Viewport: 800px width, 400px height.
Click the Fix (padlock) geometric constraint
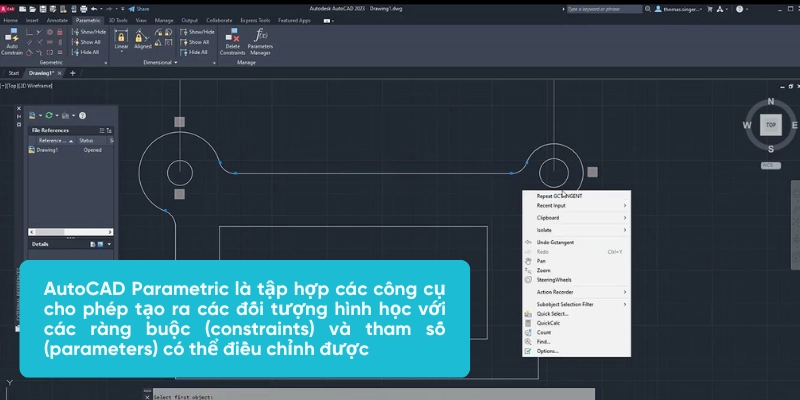(60, 32)
